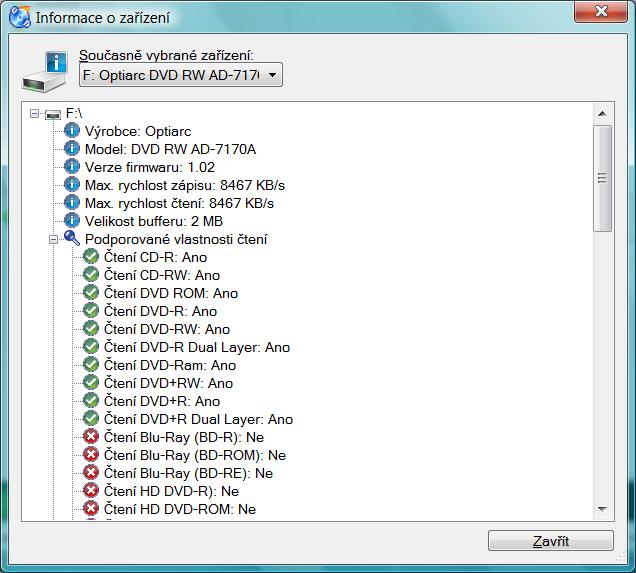Select the F:\ root label in tree
Viewport: 636px width, 573px height.
point(74,113)
